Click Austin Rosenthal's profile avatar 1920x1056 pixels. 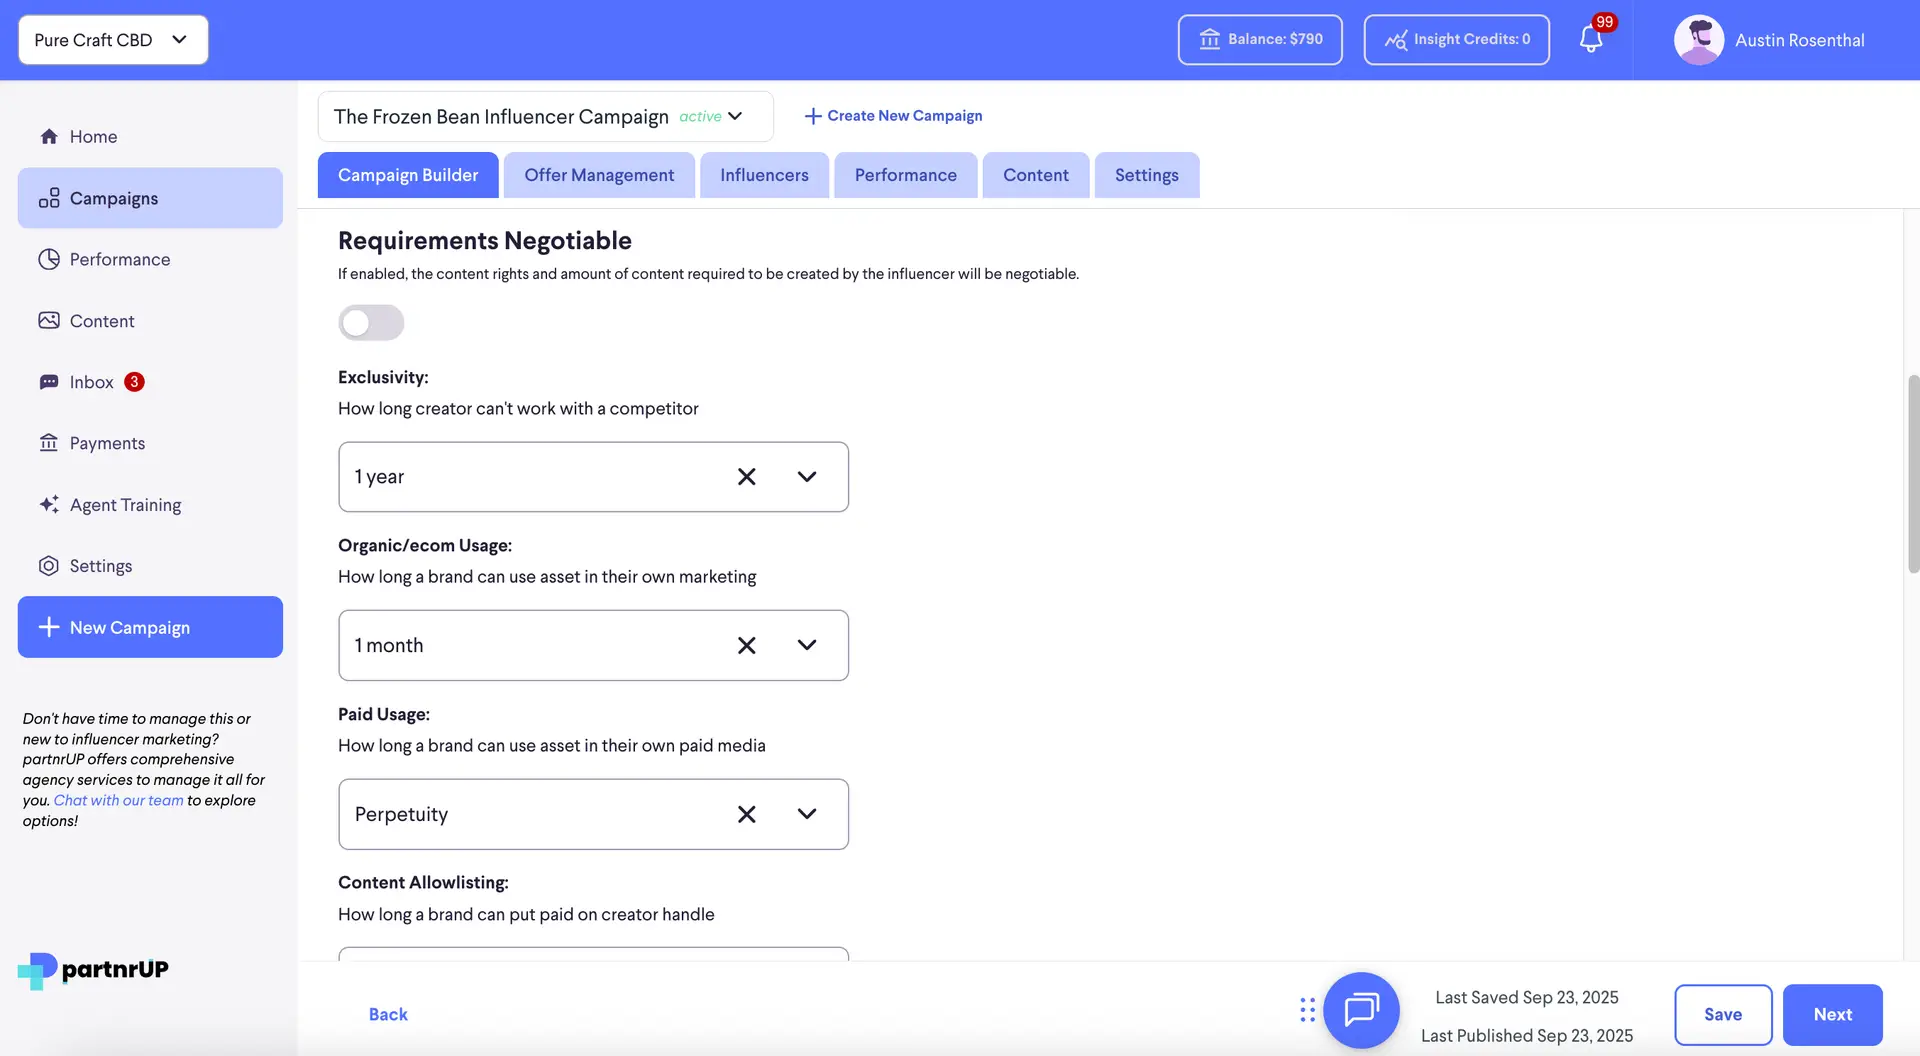click(x=1698, y=40)
